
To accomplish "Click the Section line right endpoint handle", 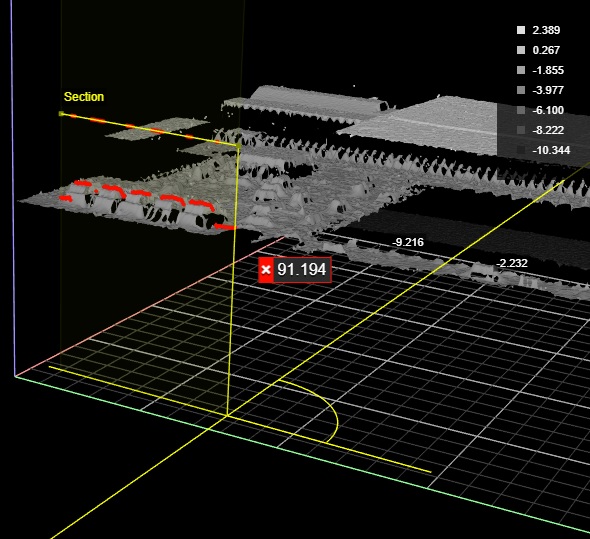I will click(238, 145).
